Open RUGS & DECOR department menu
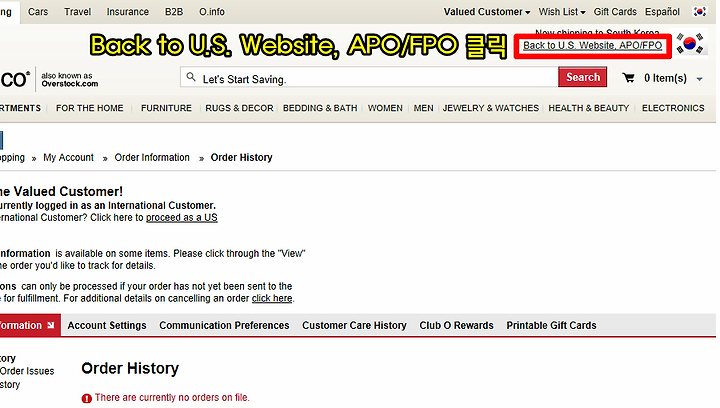The height and width of the screenshot is (408, 720). (x=239, y=108)
